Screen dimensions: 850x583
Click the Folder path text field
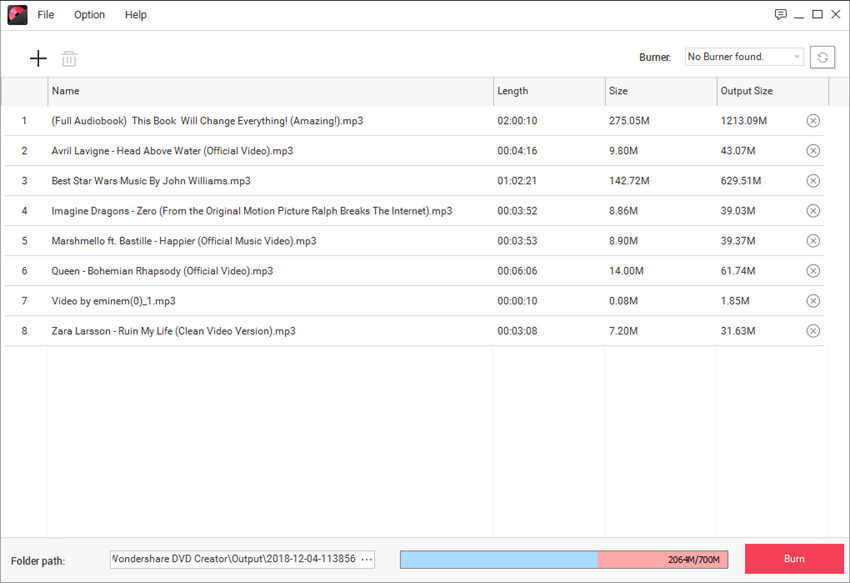click(x=233, y=559)
